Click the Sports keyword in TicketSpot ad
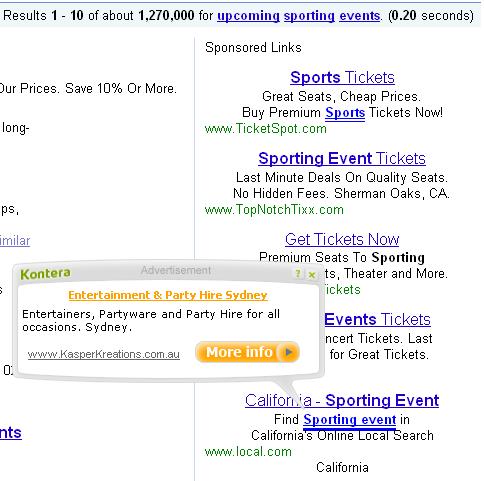Screen dimensions: 484x481 point(345,113)
